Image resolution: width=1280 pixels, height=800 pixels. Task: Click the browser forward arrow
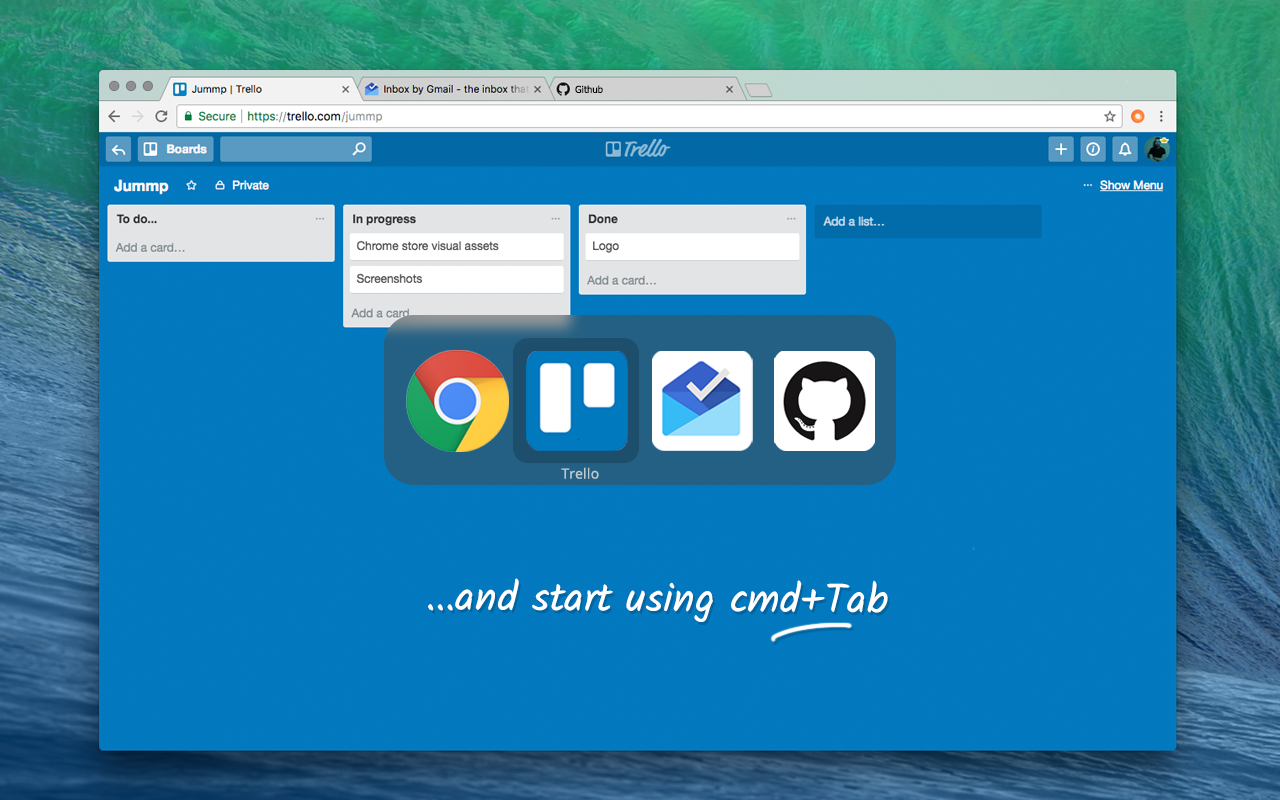point(138,116)
